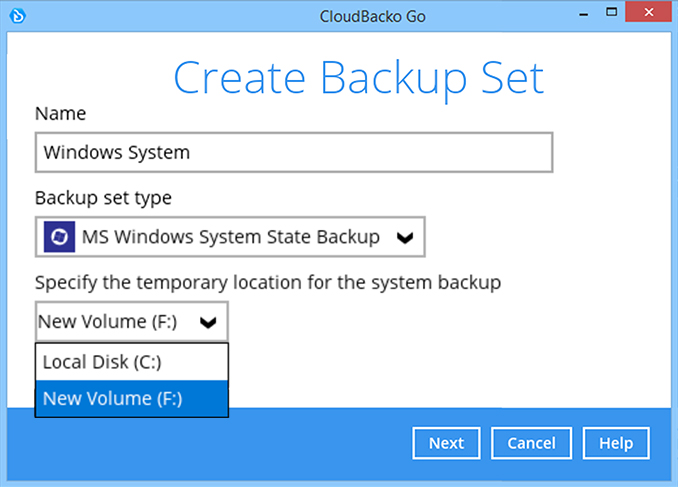The width and height of the screenshot is (678, 487).
Task: Collapse the temporary location dropdown arrow
Action: [208, 322]
